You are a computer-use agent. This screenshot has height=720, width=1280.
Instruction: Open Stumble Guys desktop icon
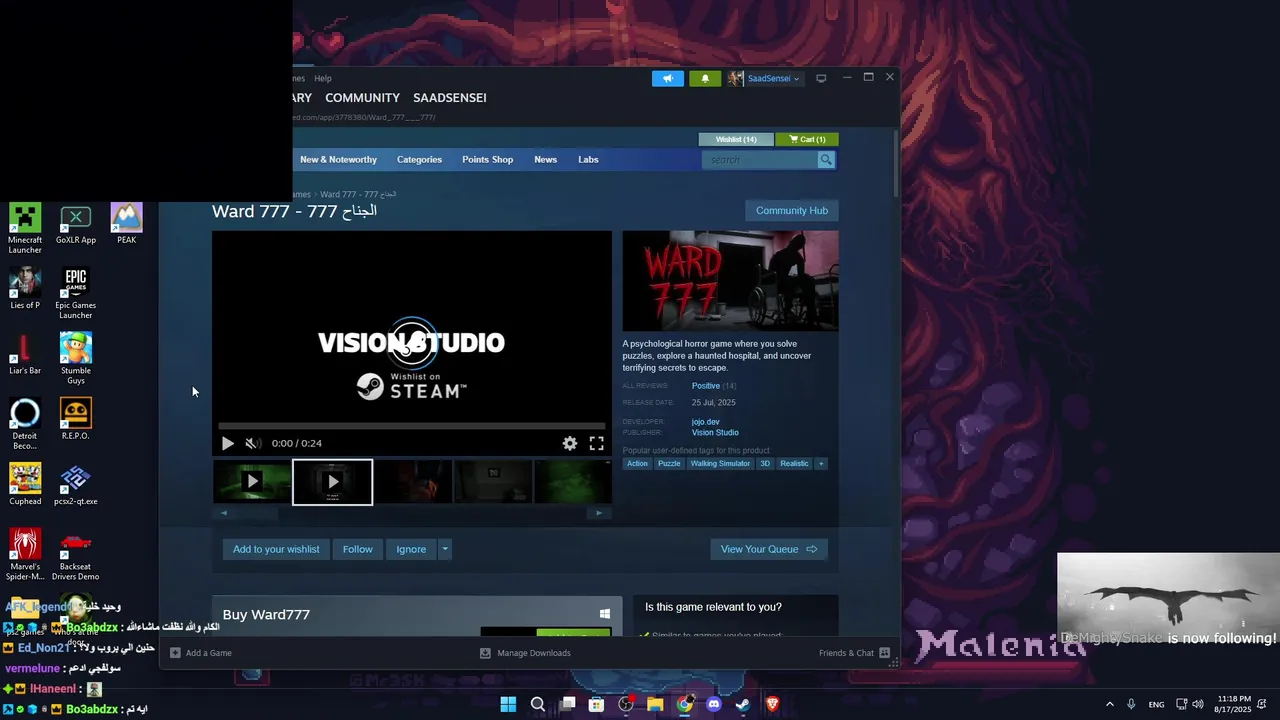click(x=76, y=359)
